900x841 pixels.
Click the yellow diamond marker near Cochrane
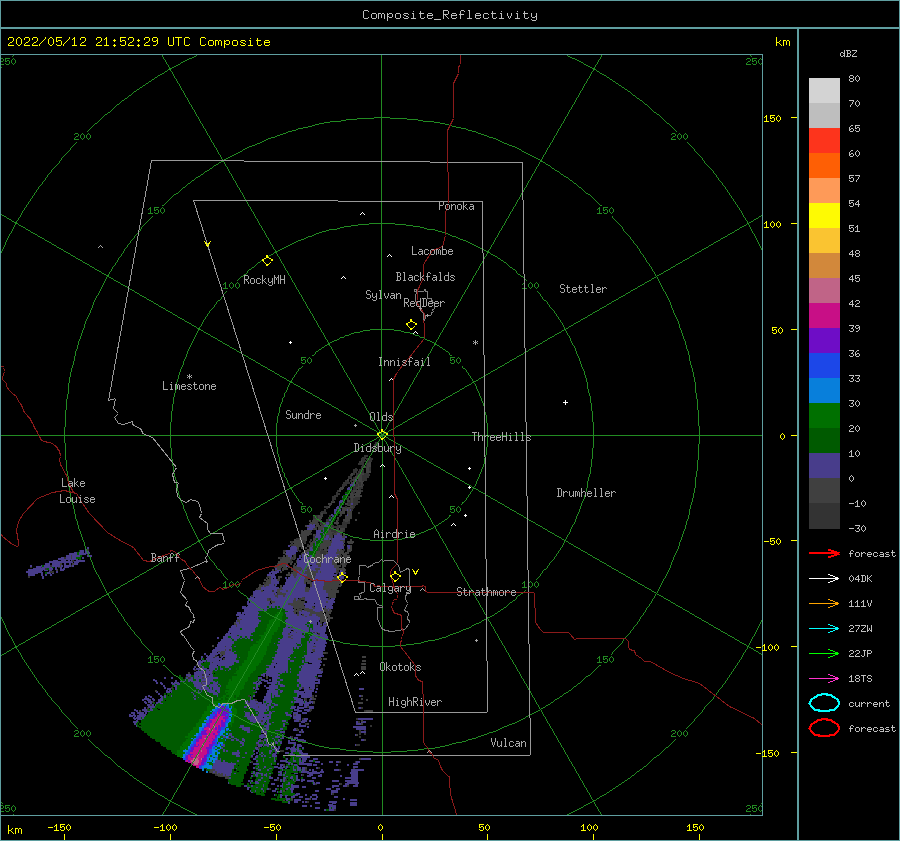click(x=342, y=577)
